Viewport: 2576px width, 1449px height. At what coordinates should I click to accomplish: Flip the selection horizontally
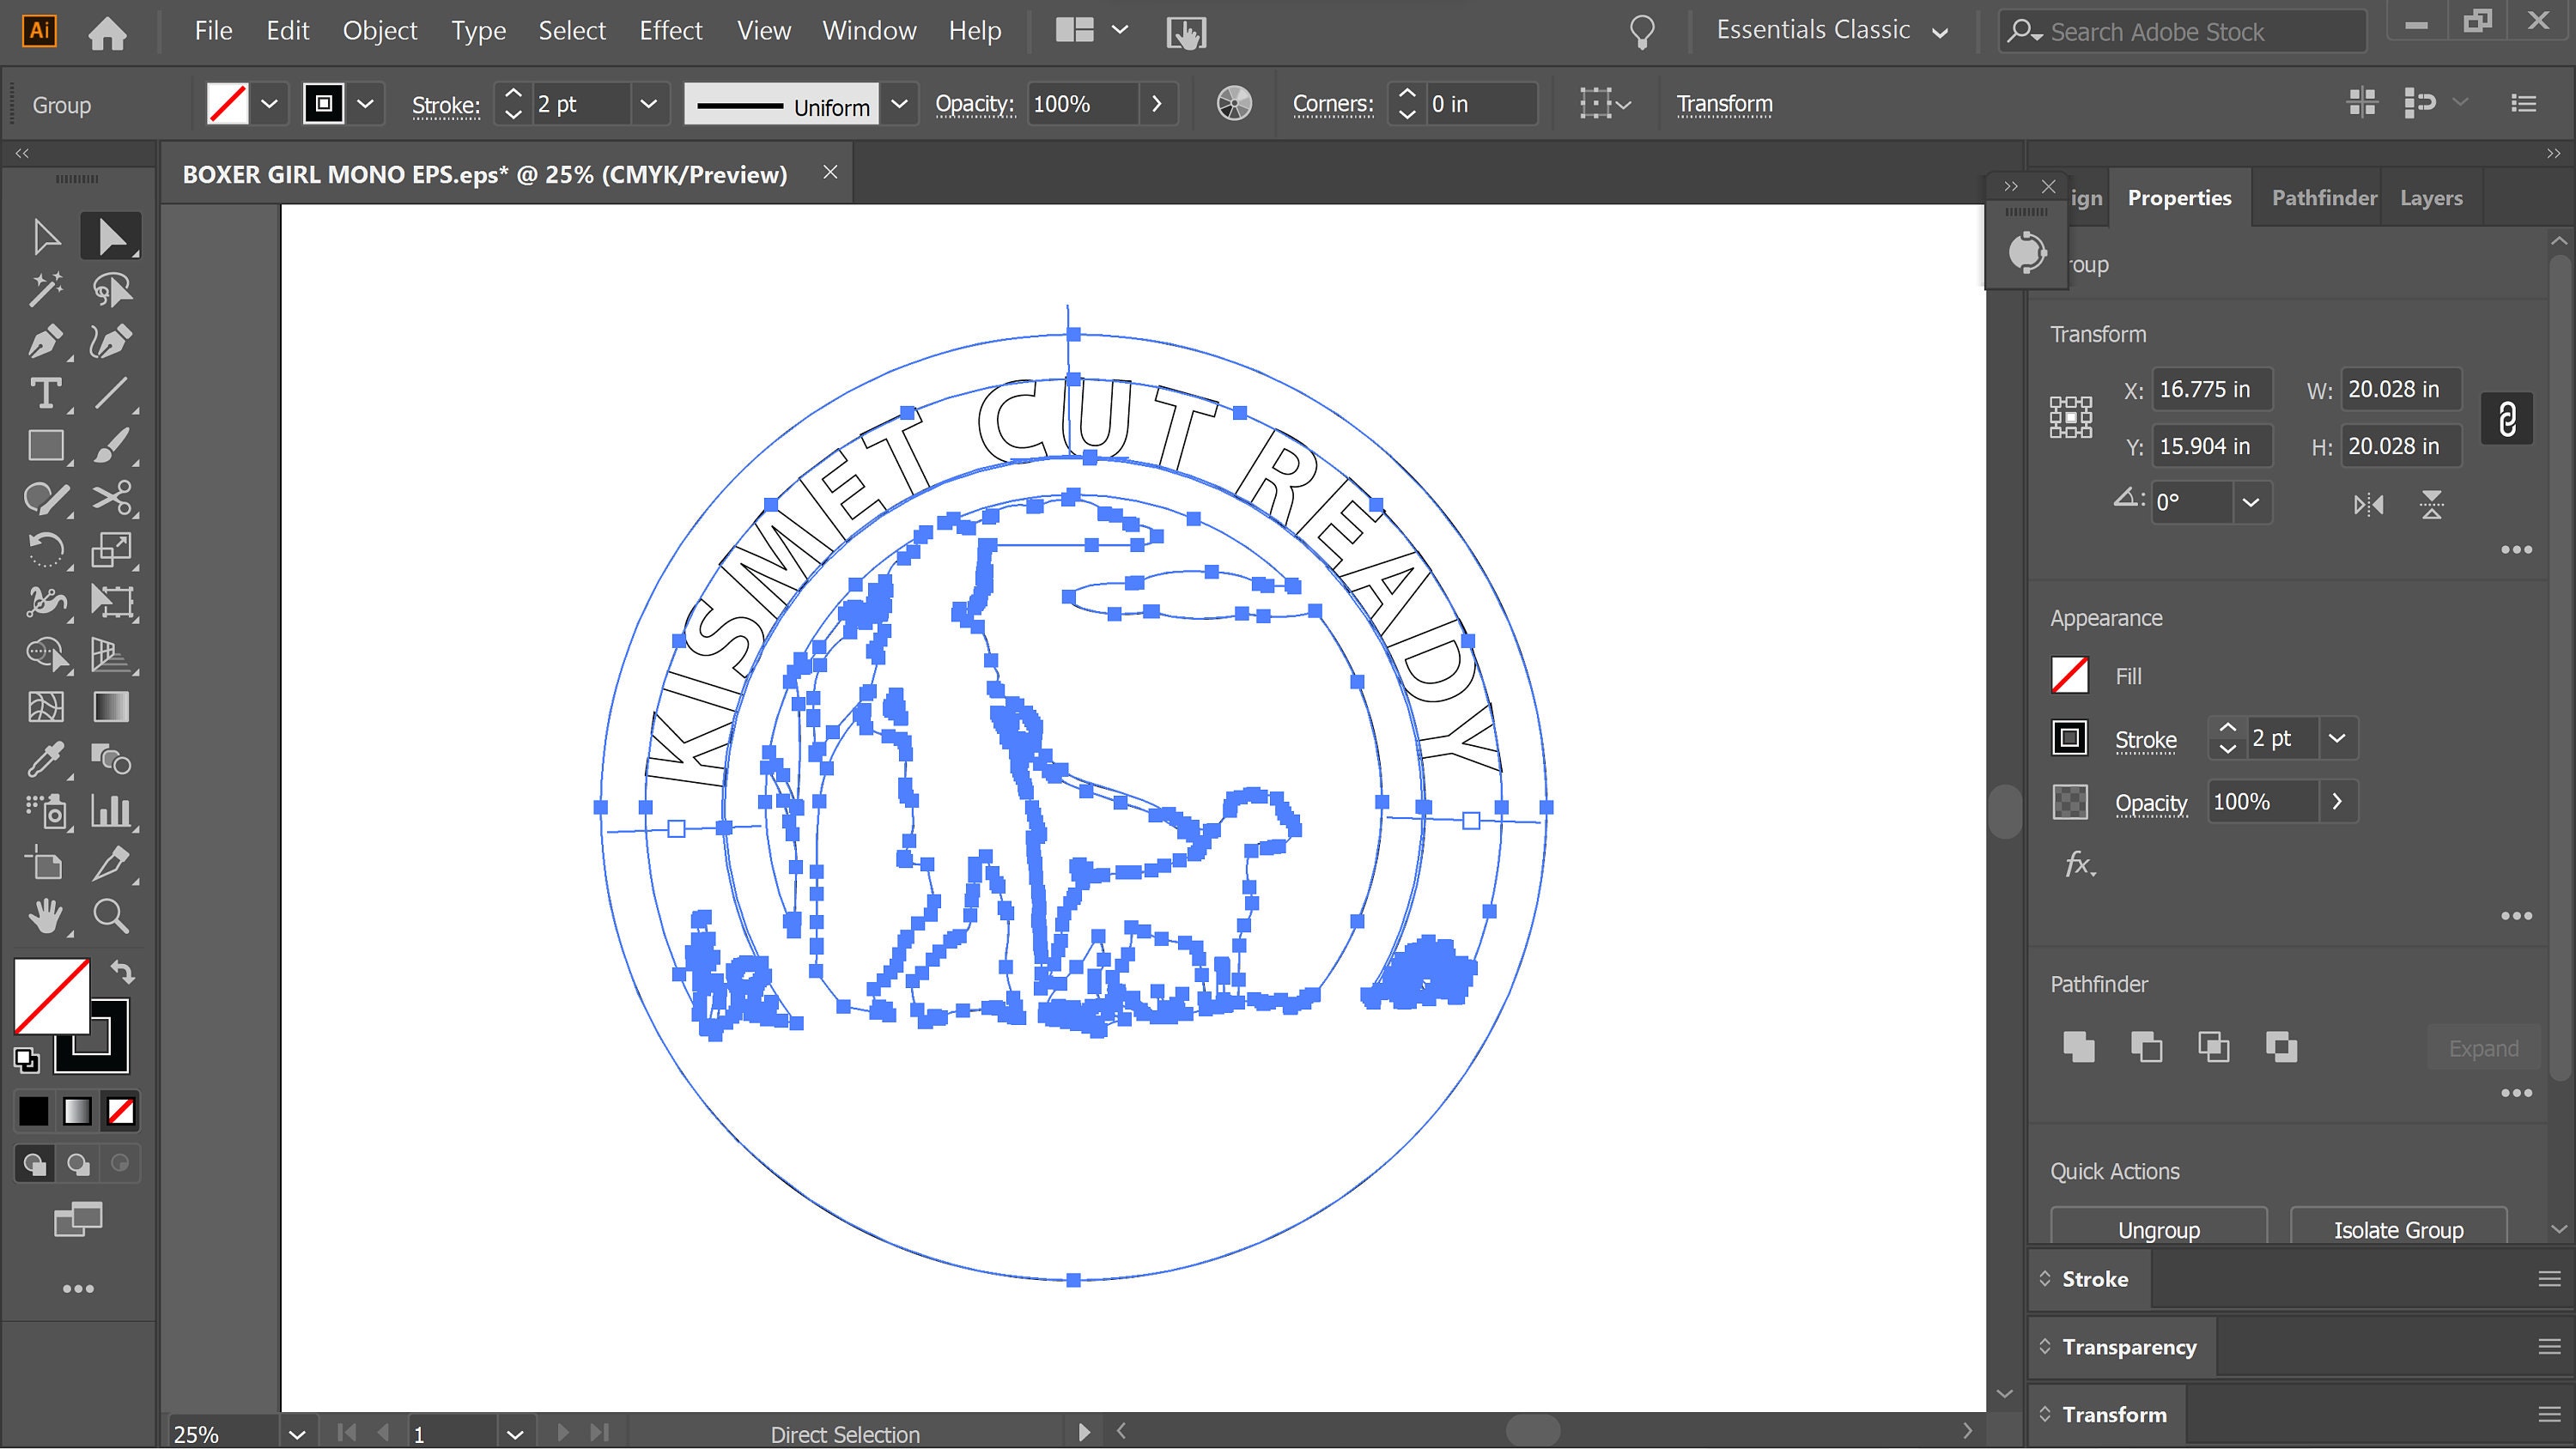pos(2368,504)
